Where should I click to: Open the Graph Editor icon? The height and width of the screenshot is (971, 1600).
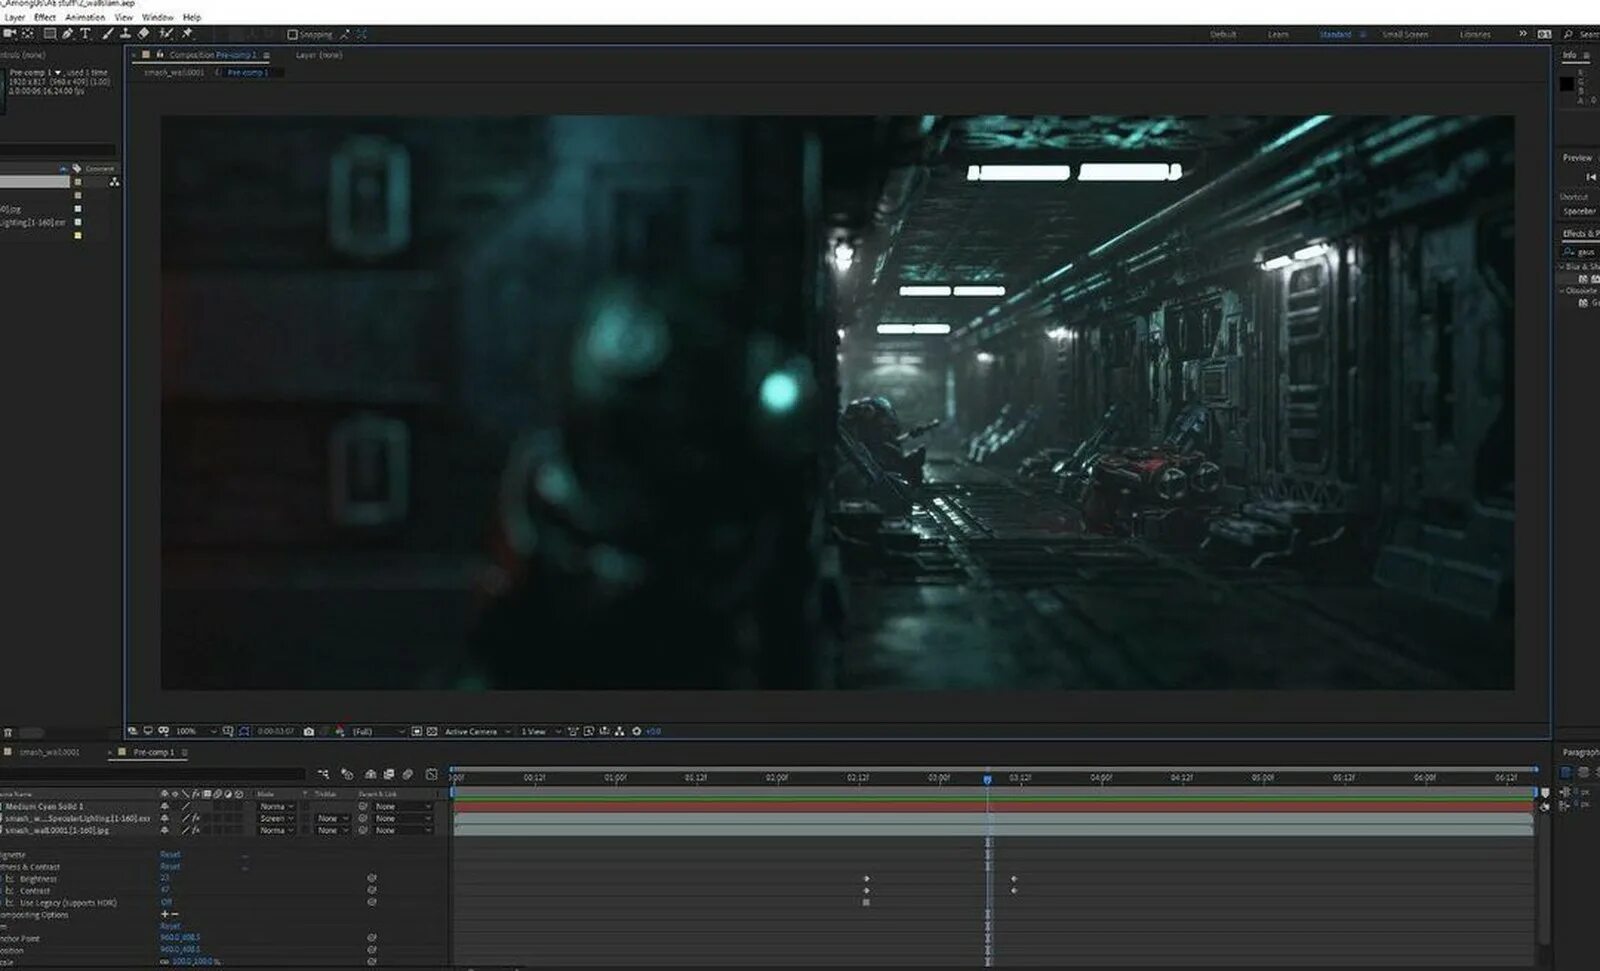(x=431, y=774)
